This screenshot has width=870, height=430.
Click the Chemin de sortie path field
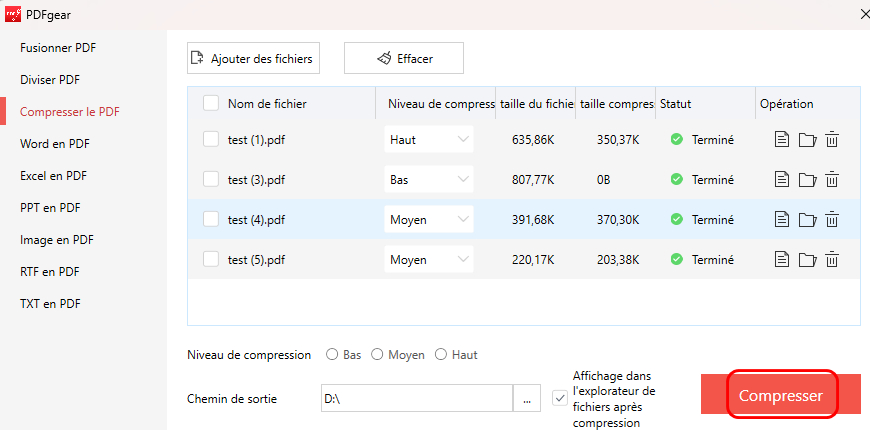click(x=417, y=398)
